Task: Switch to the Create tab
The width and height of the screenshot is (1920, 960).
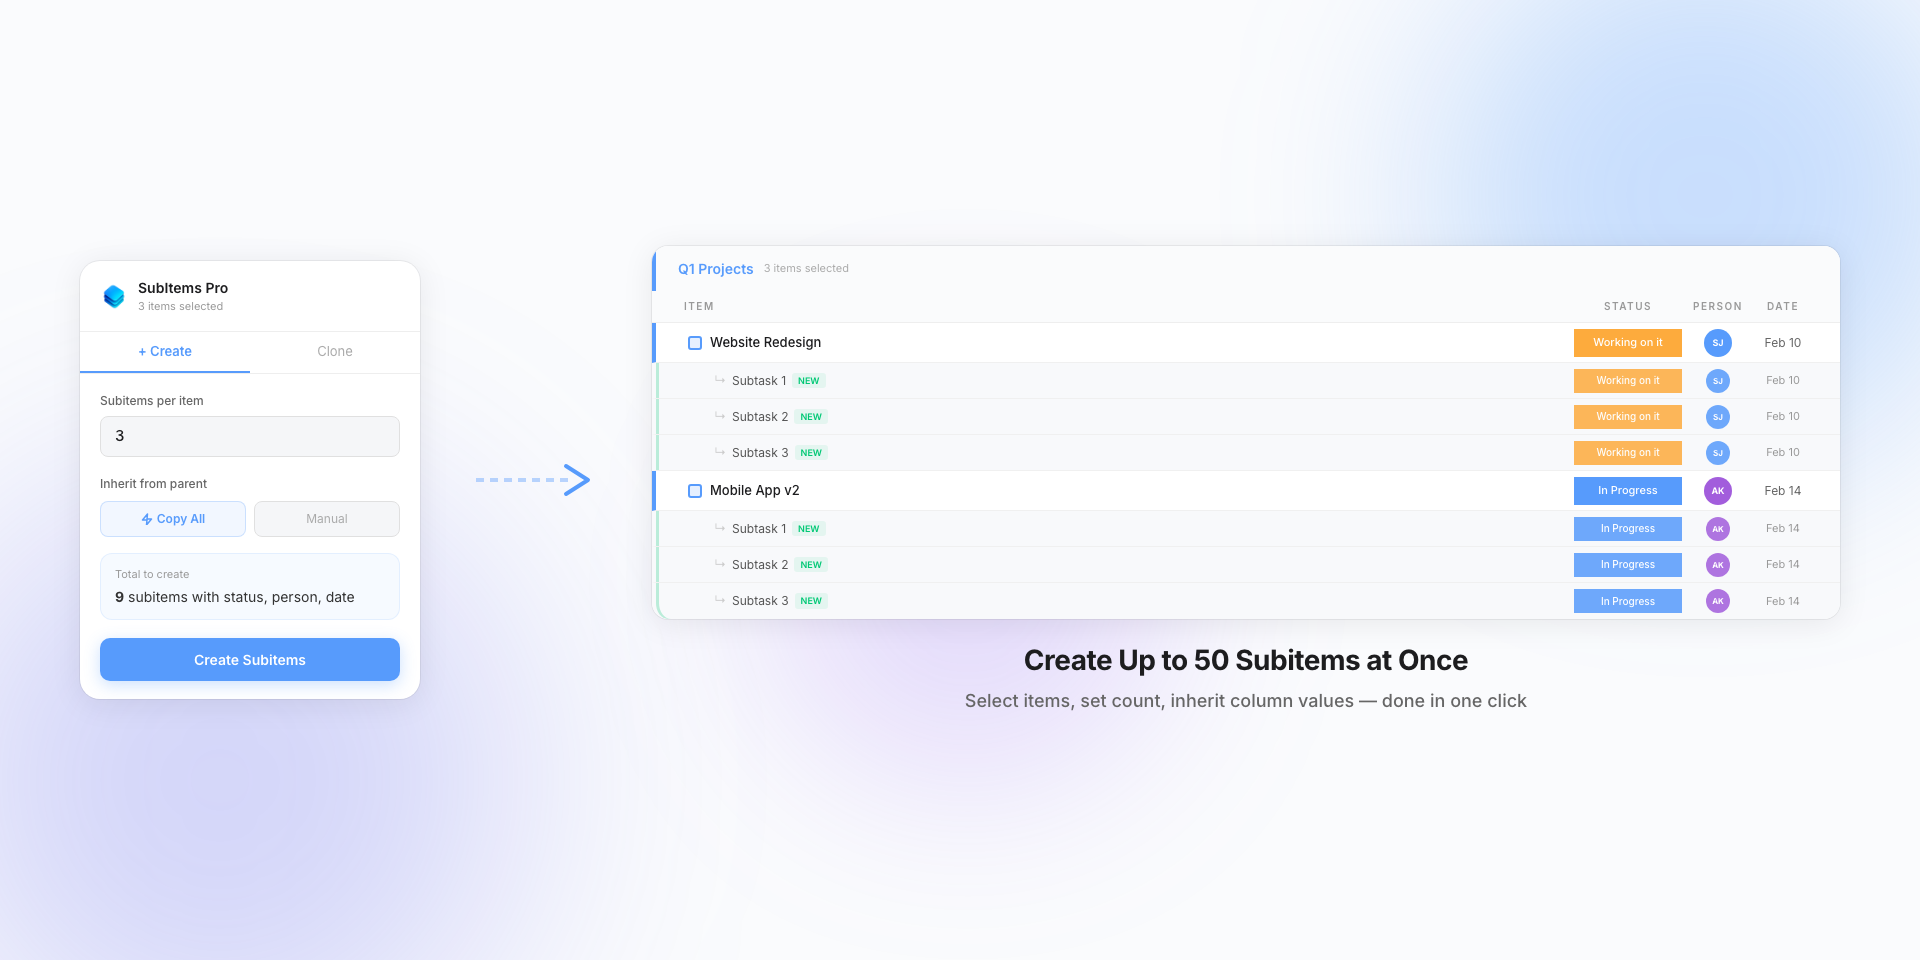Action: (x=164, y=351)
